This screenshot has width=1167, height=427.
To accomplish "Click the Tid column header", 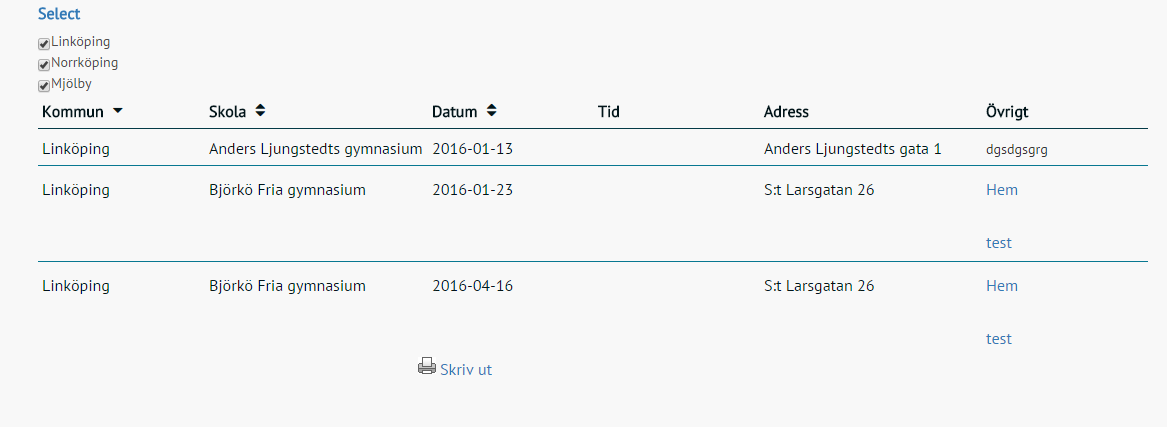I will [x=609, y=112].
